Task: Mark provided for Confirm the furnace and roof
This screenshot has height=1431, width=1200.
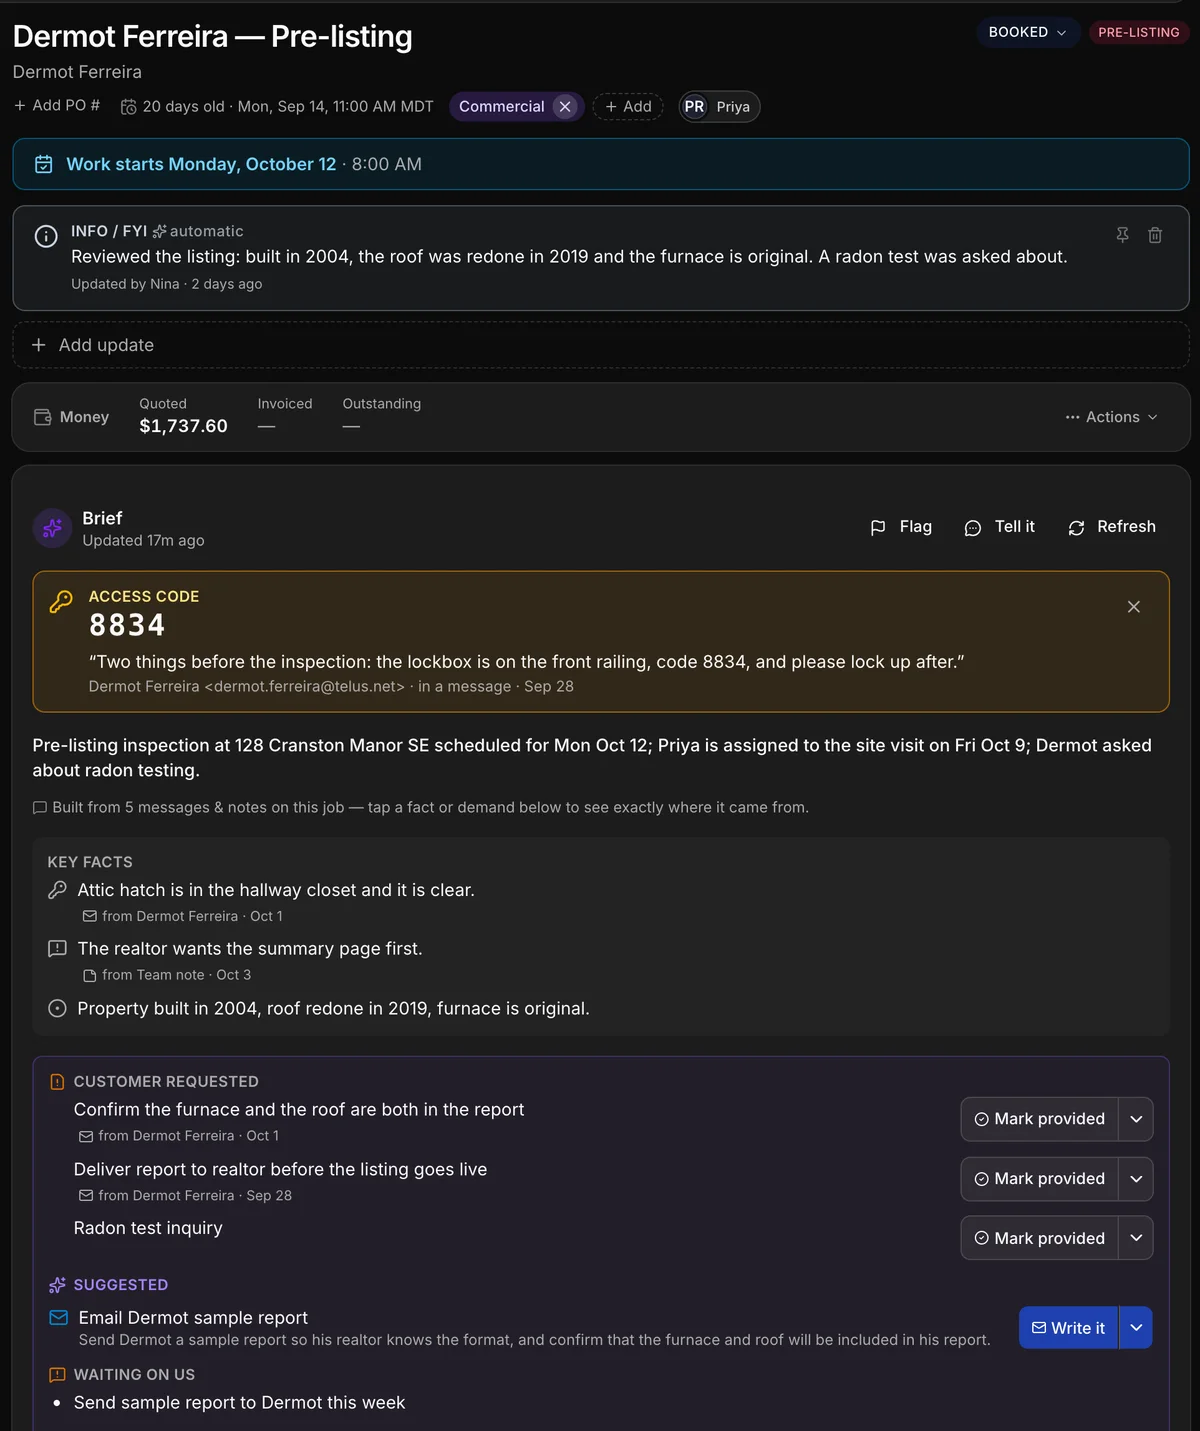Action: click(1039, 1119)
